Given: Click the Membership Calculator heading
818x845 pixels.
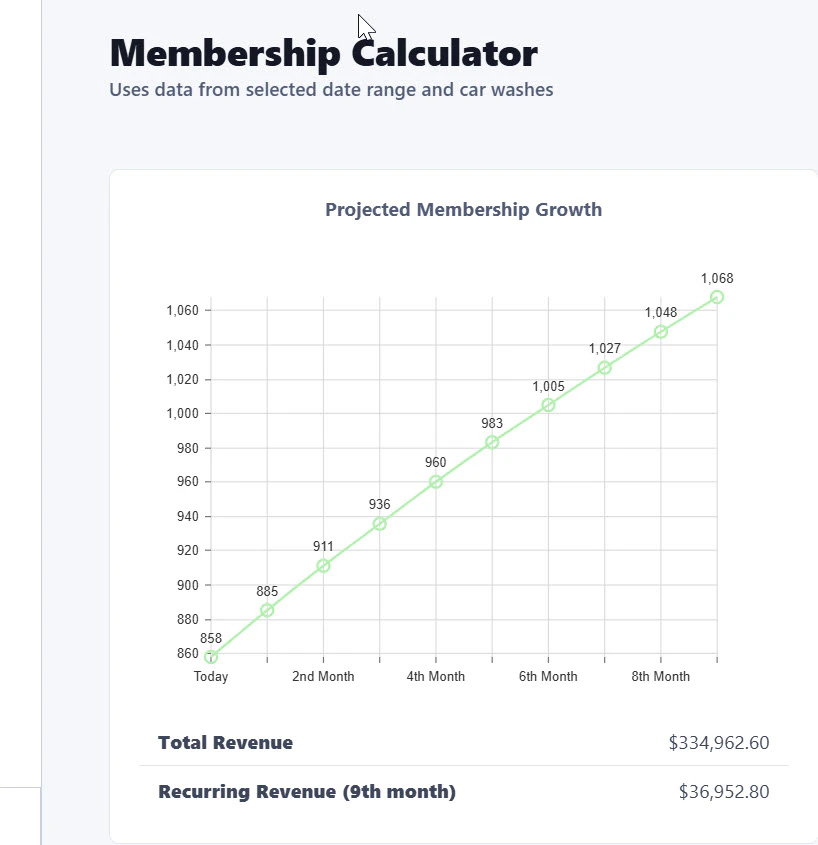Looking at the screenshot, I should click(323, 54).
